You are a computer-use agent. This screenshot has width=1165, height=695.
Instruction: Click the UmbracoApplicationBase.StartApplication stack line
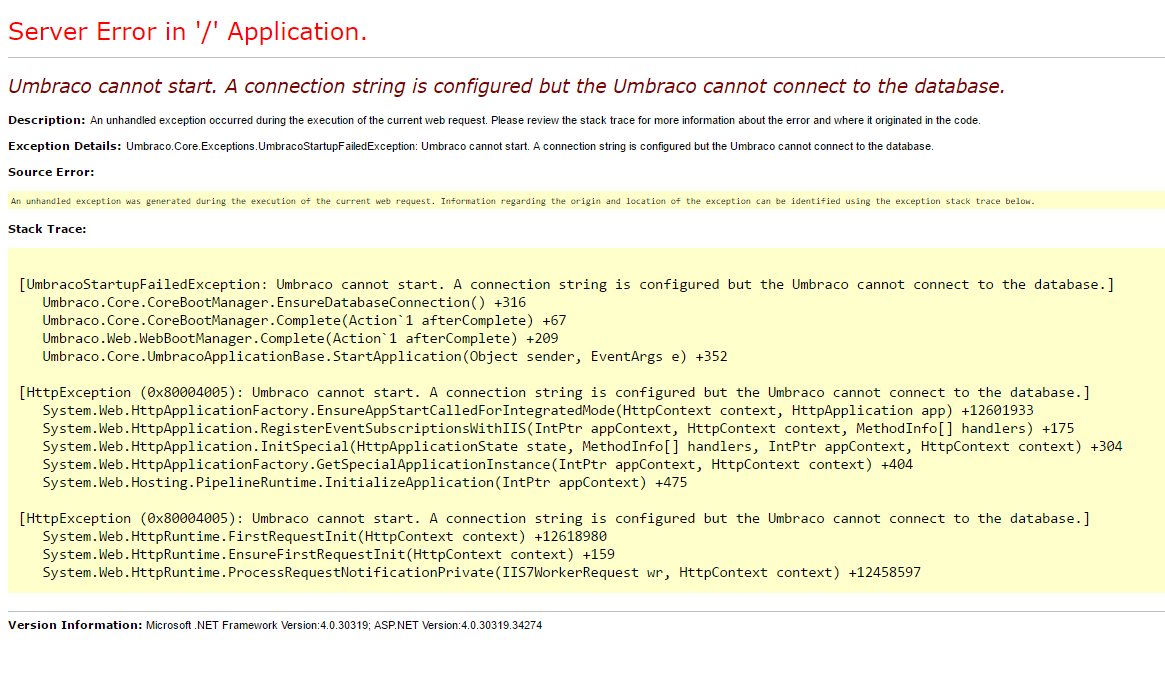tap(385, 357)
